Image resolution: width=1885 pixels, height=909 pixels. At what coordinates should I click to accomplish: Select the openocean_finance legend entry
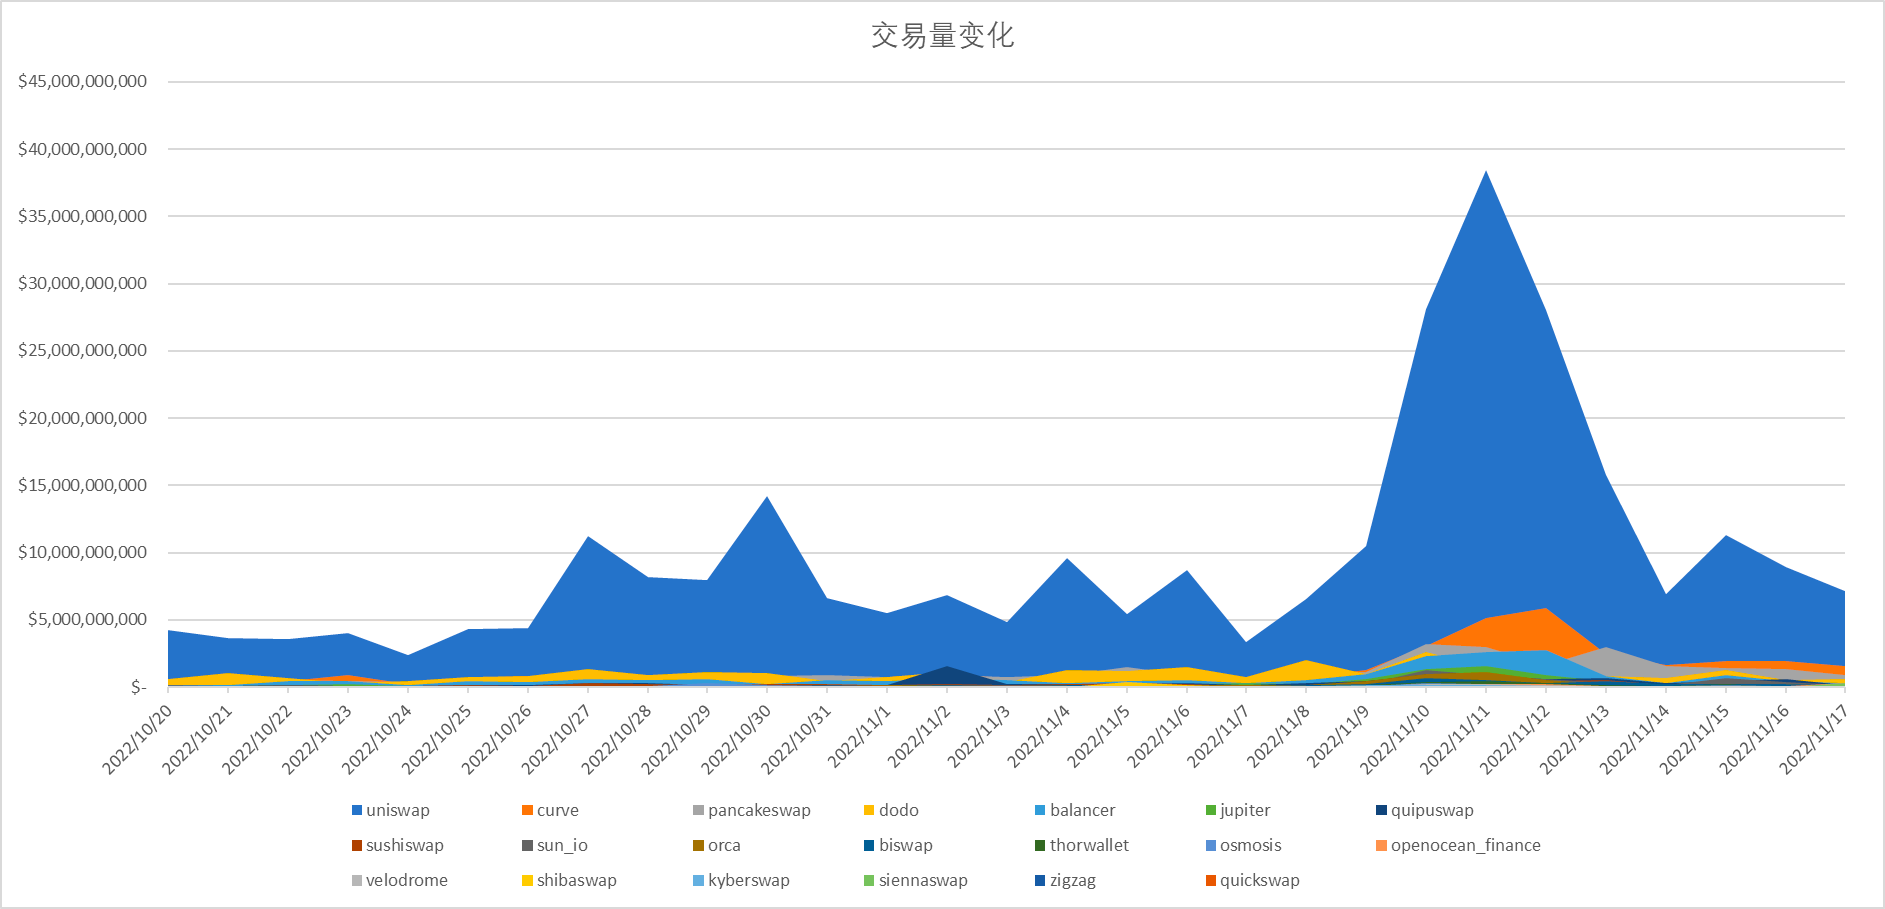[x=1459, y=845]
